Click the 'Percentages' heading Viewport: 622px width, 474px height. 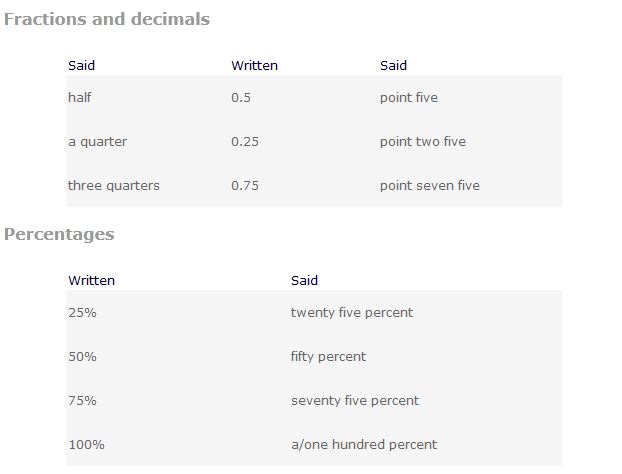click(59, 234)
